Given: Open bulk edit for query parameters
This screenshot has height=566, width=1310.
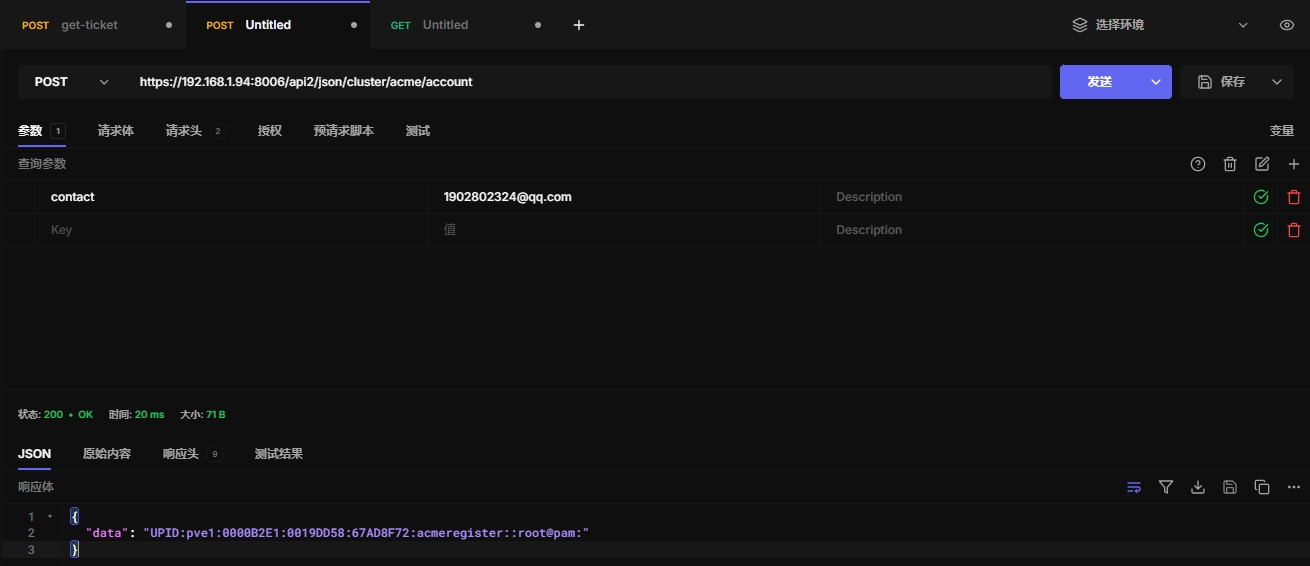Looking at the screenshot, I should pyautogui.click(x=1262, y=164).
